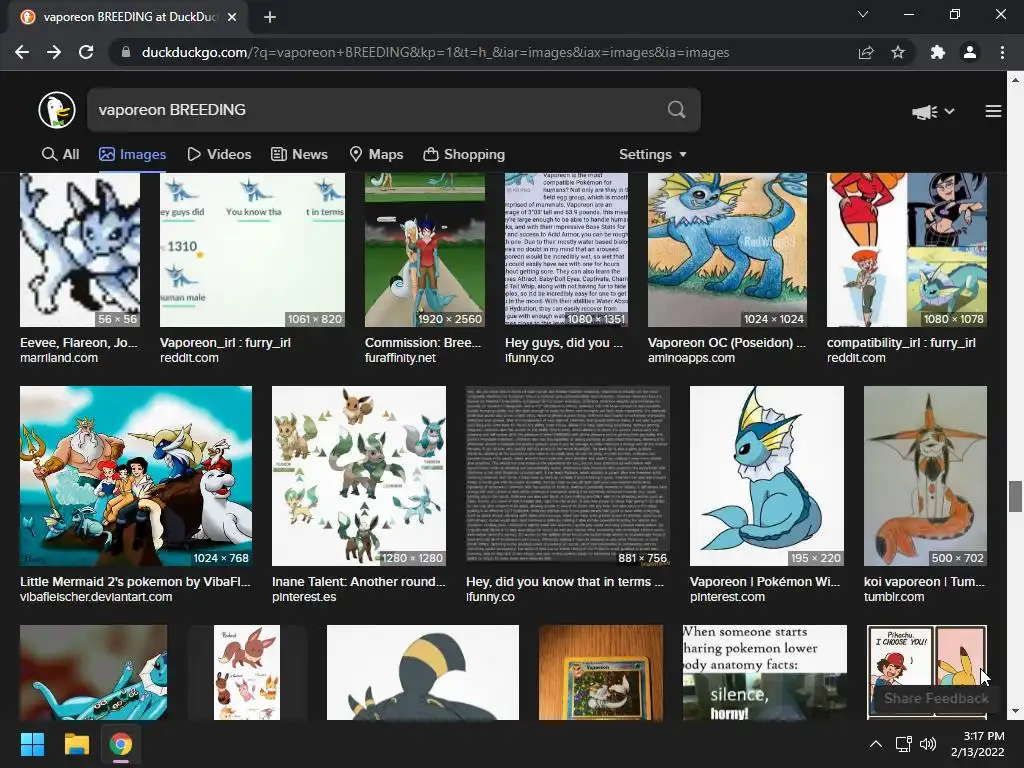
Task: Open clock showing 3:17 PM
Action: [x=977, y=744]
